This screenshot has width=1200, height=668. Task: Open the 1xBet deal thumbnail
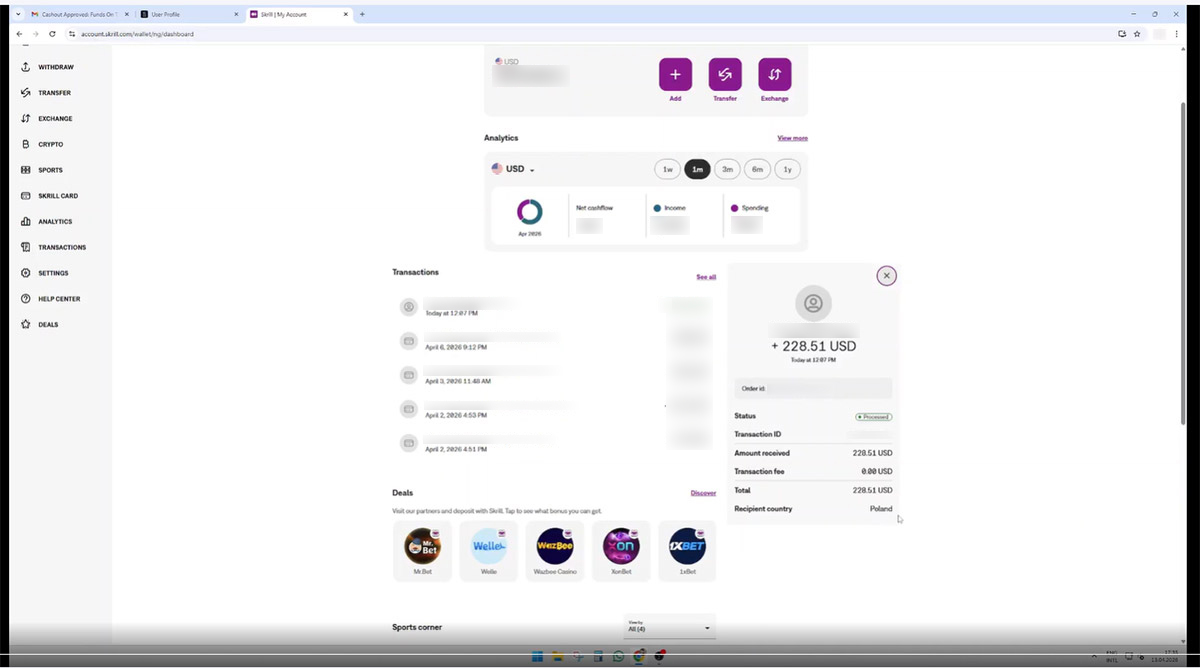click(x=687, y=551)
